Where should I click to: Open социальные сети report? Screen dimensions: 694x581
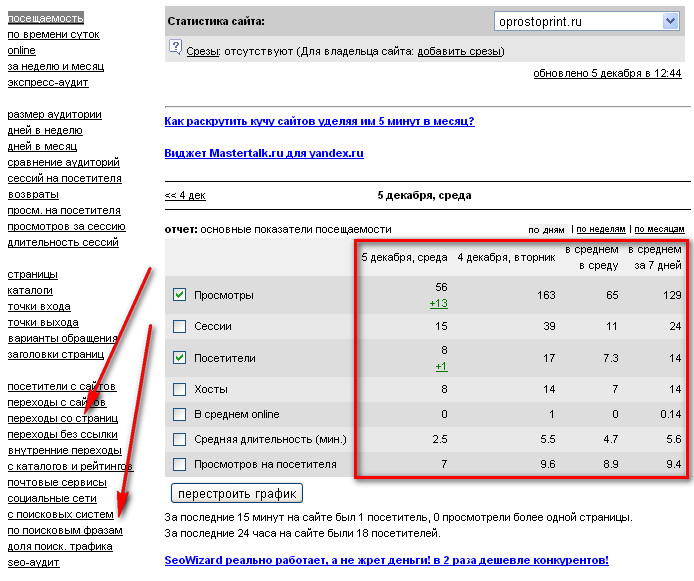[52, 499]
